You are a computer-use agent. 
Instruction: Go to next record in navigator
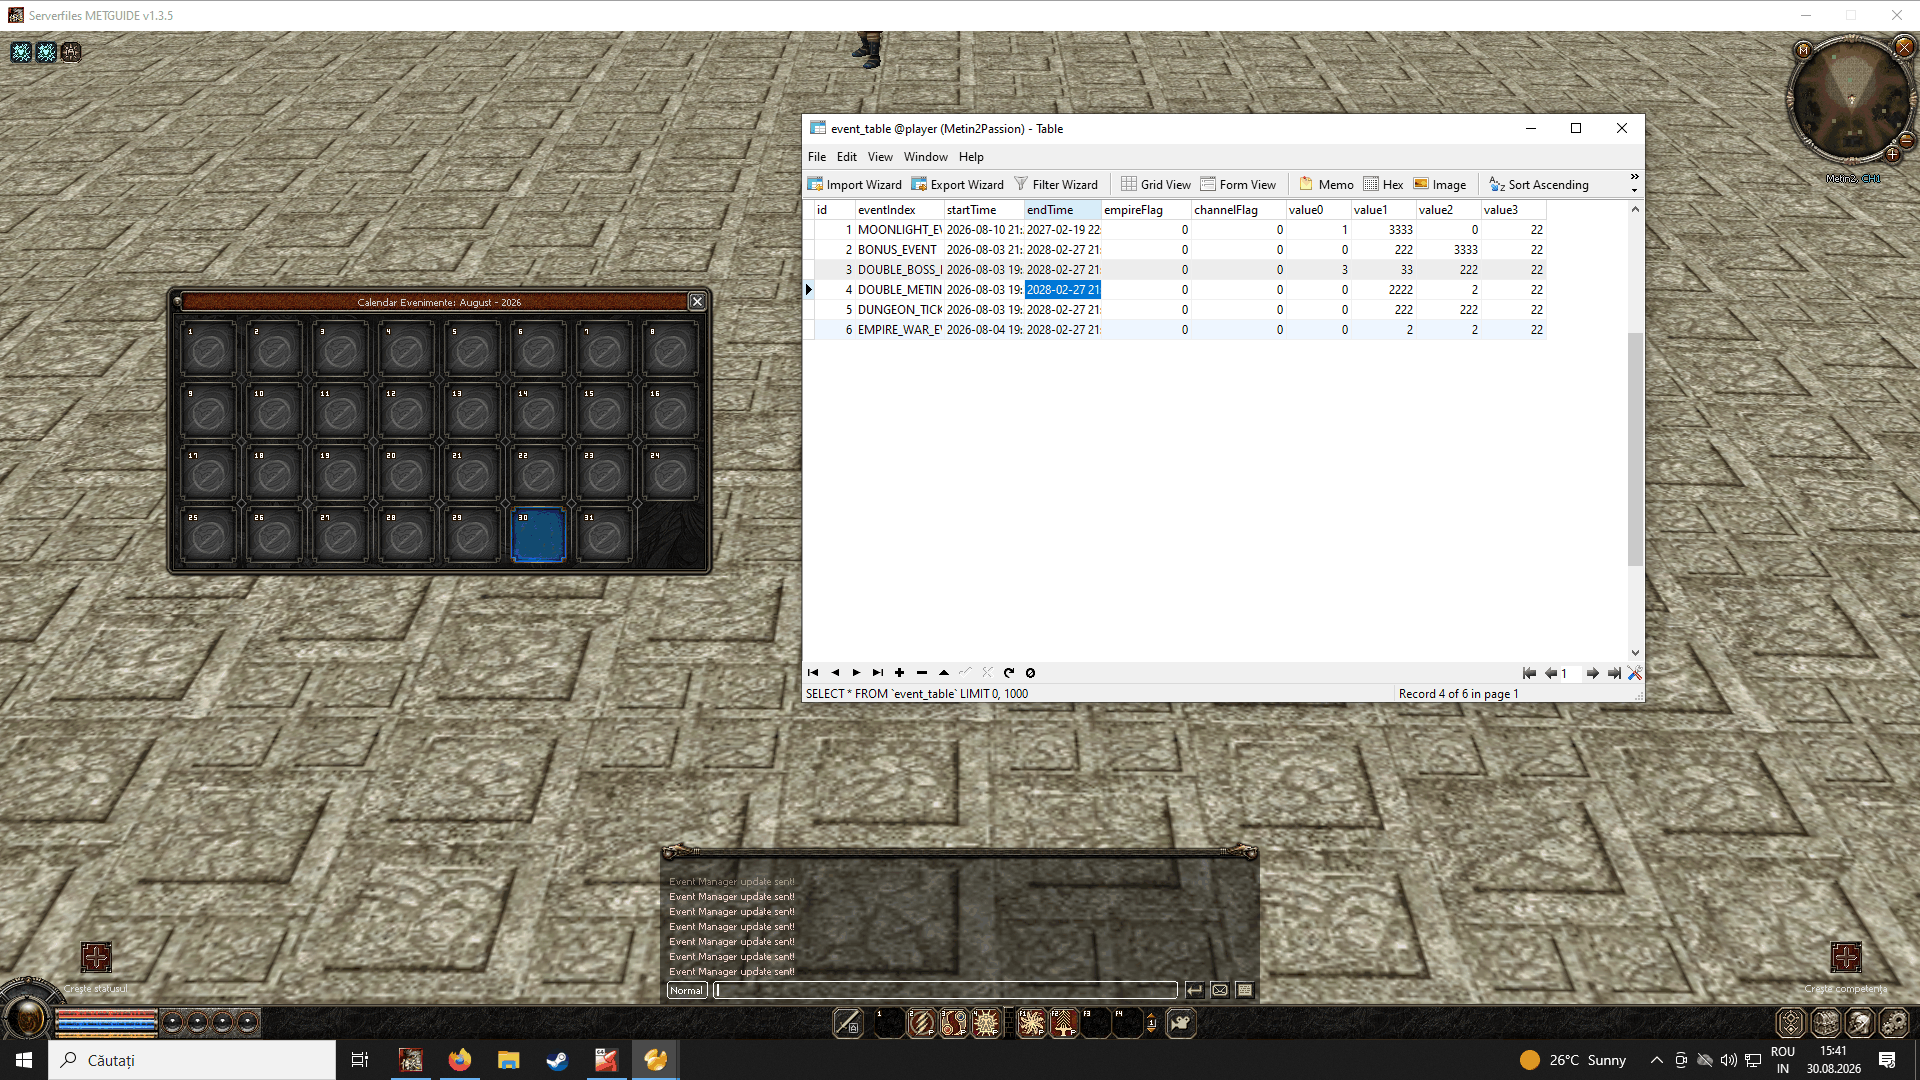856,673
